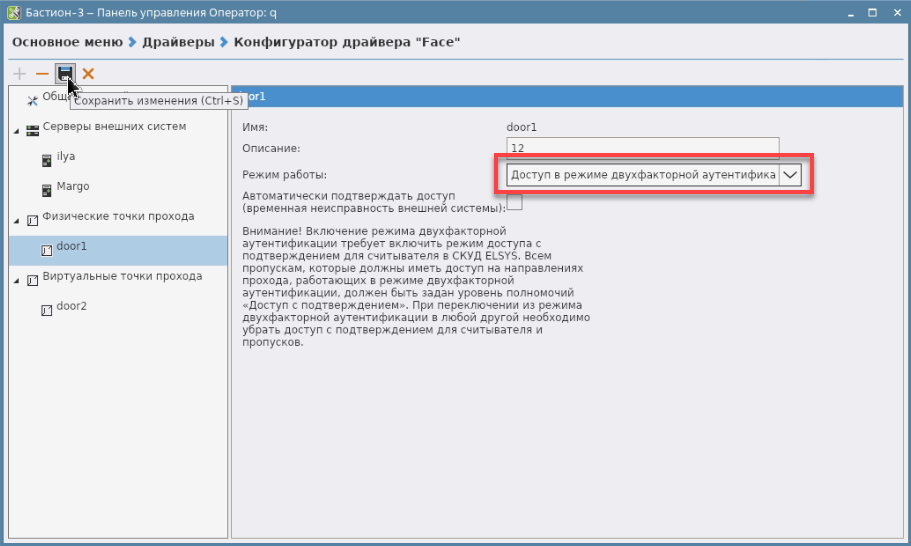Click the Описание text field
The width and height of the screenshot is (911, 546).
coord(642,148)
